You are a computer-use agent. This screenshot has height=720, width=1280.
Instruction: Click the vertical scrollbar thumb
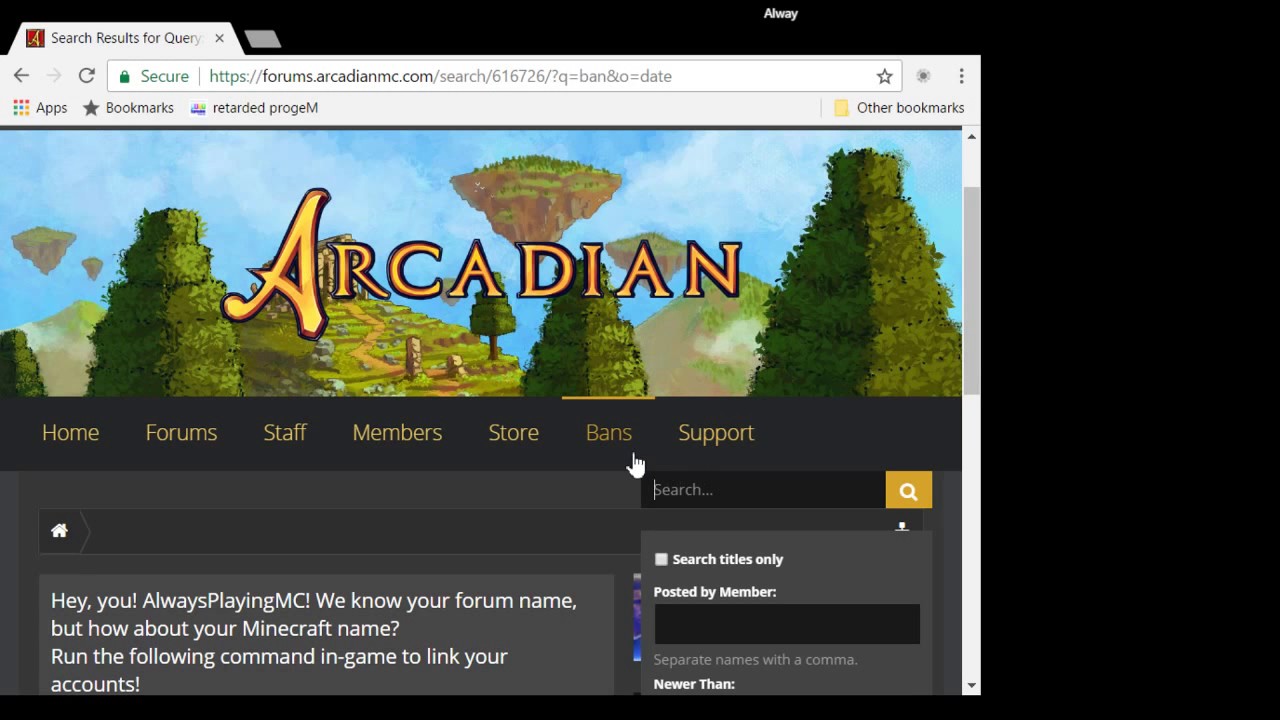pyautogui.click(x=971, y=290)
